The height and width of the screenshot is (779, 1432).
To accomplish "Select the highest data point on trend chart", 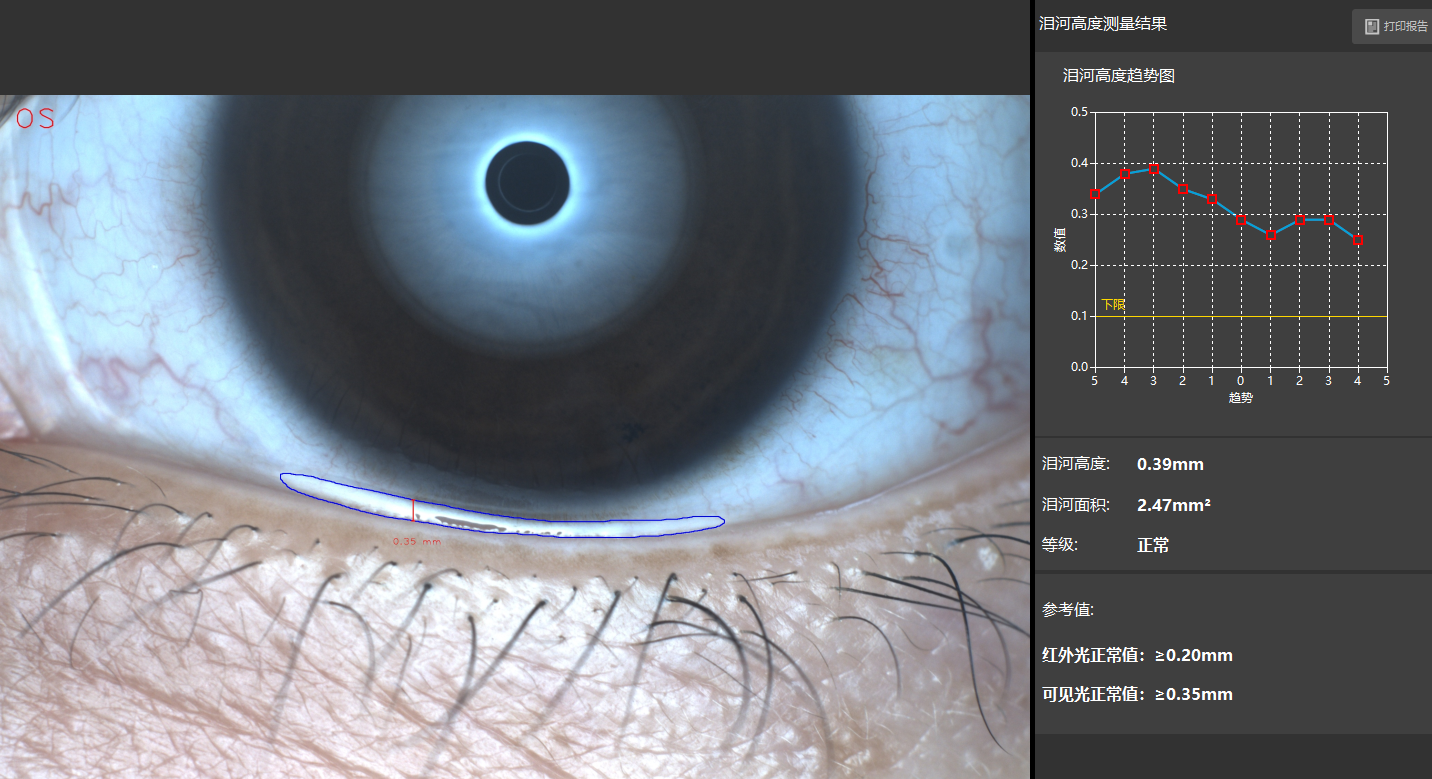I will (1154, 169).
